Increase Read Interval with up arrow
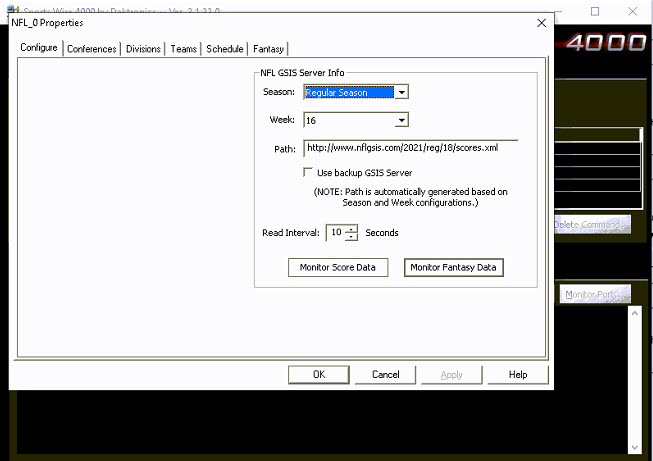This screenshot has height=461, width=653. click(350, 229)
